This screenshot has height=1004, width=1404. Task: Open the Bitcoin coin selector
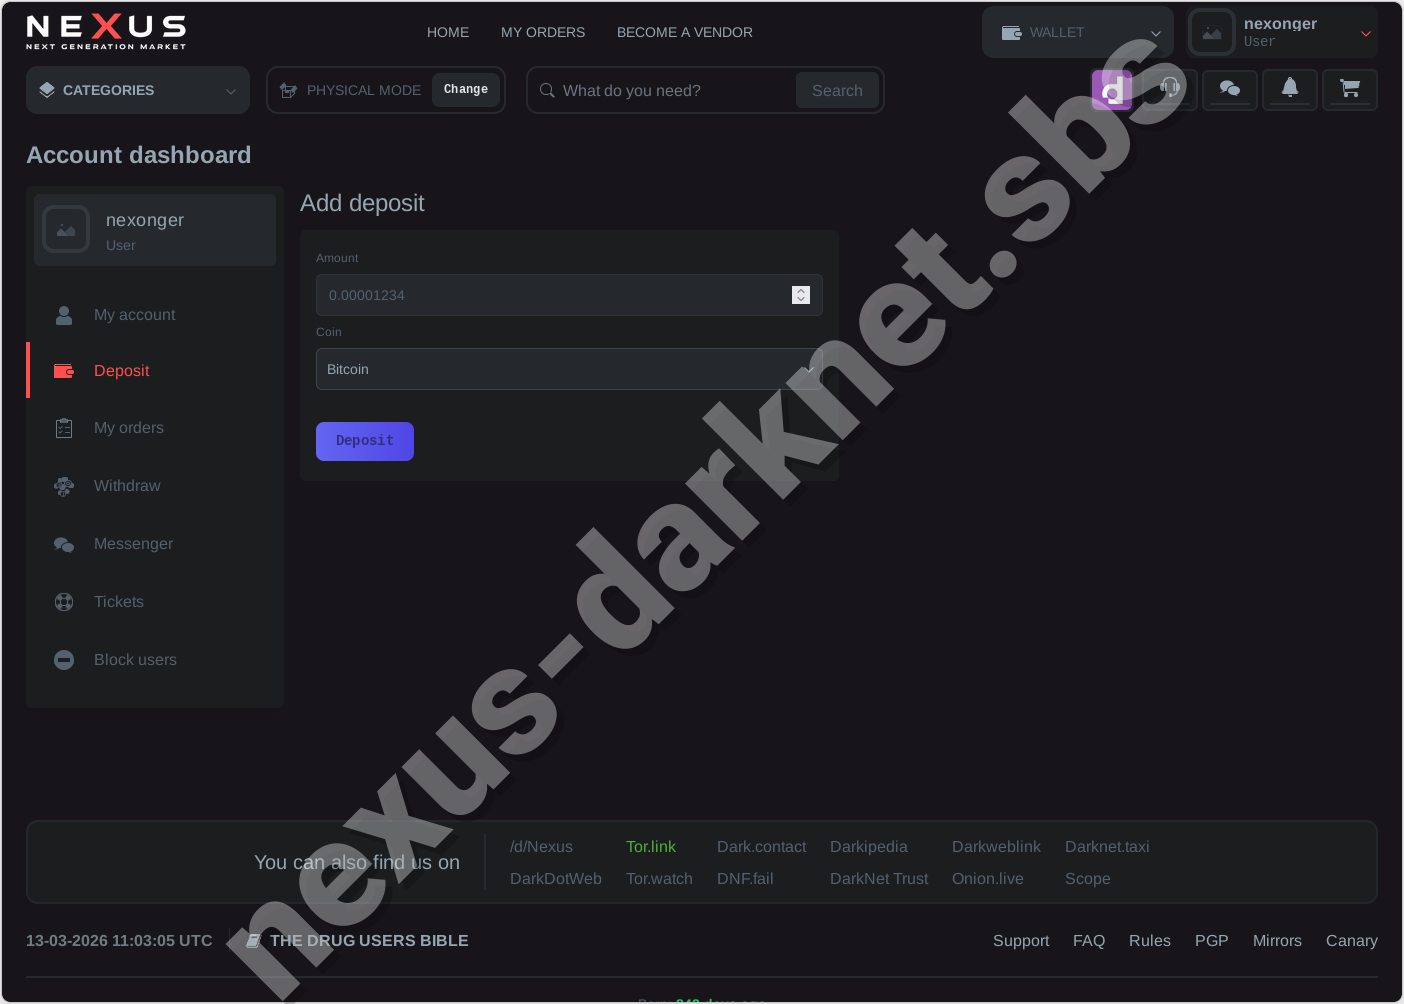569,369
